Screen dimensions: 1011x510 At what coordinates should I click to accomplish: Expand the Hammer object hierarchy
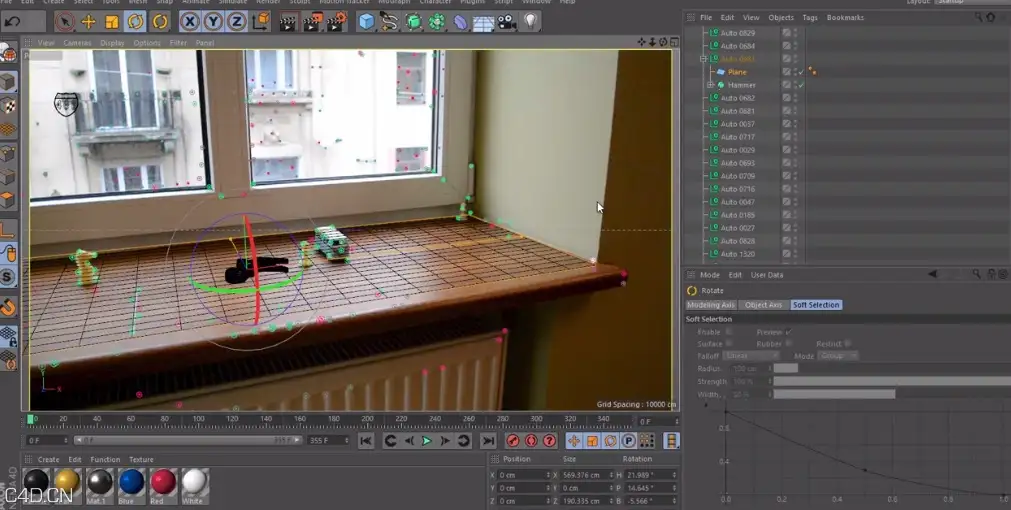point(711,84)
